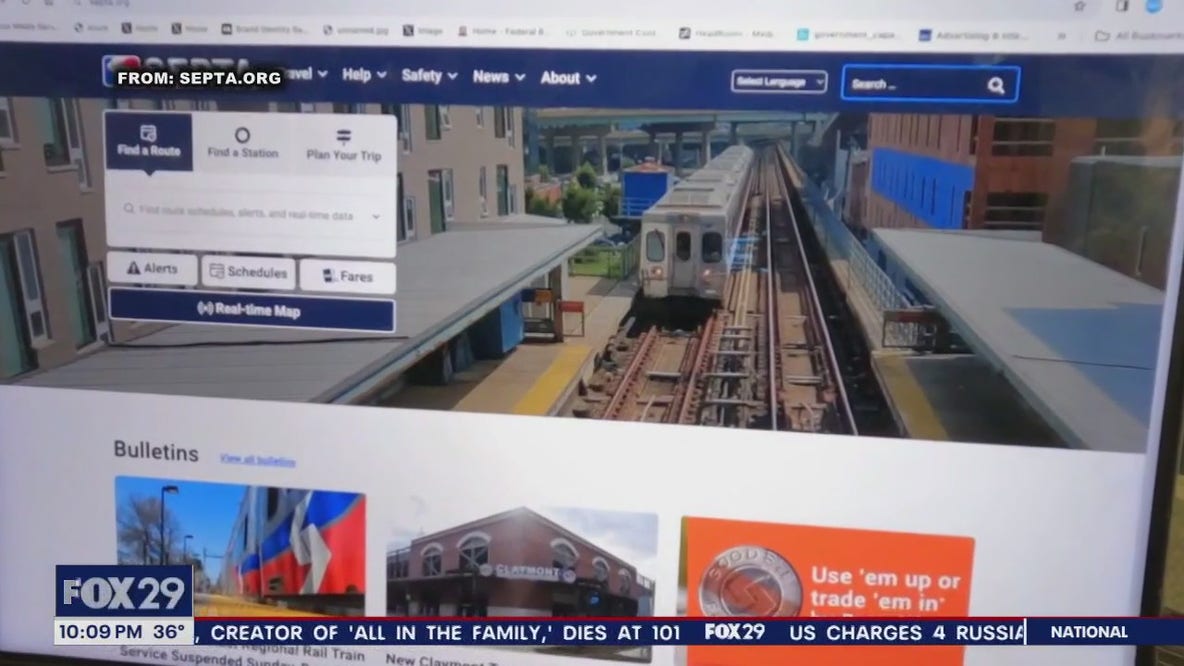Click the browser side panel icon

click(1122, 6)
